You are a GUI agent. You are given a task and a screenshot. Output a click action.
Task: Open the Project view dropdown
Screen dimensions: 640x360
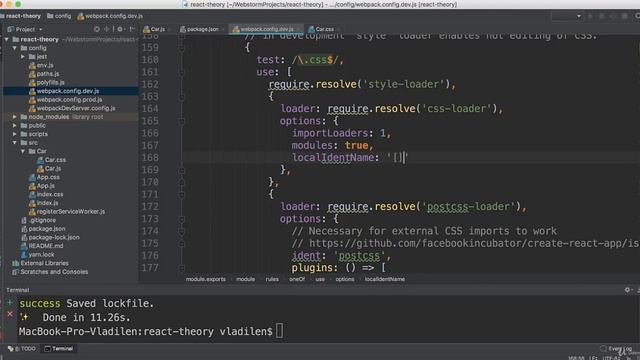click(x=25, y=29)
